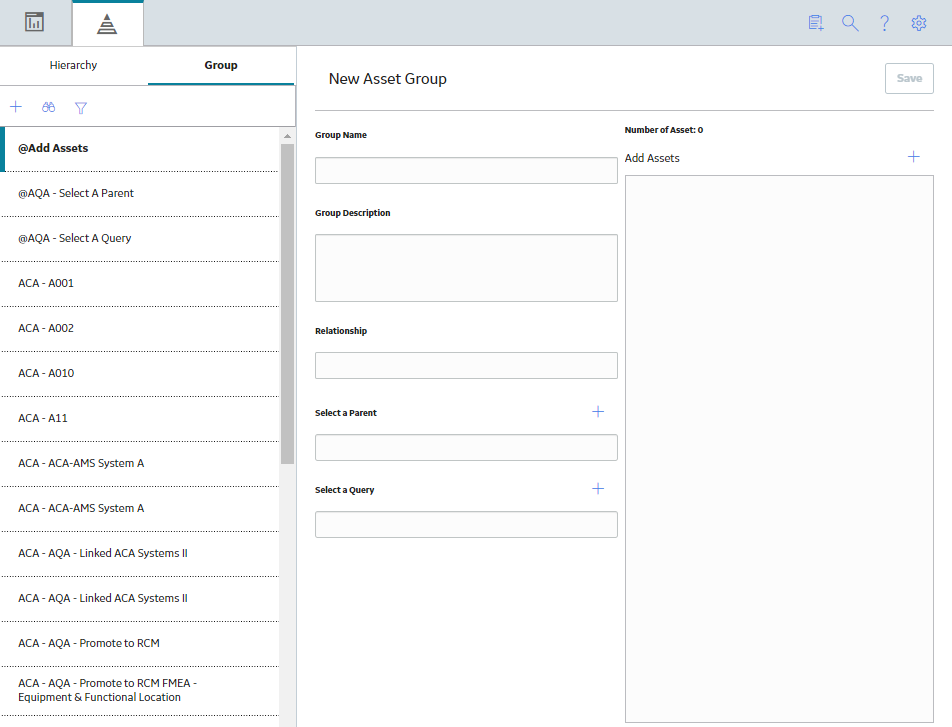Select 'ACA - AQA - Promote to RCM' group
The image size is (952, 727).
[140, 644]
